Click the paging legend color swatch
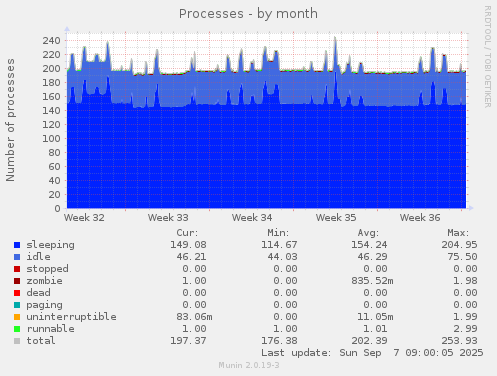Screen dimensions: 497x376 click(17, 305)
